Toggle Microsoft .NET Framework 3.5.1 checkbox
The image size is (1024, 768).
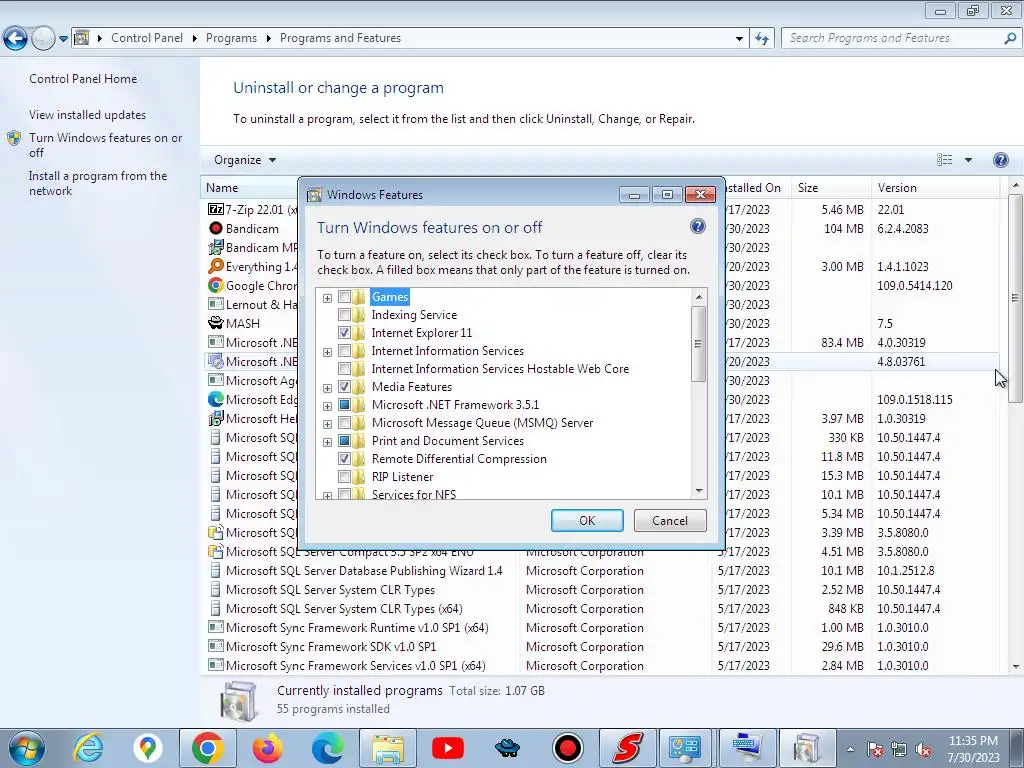click(344, 404)
